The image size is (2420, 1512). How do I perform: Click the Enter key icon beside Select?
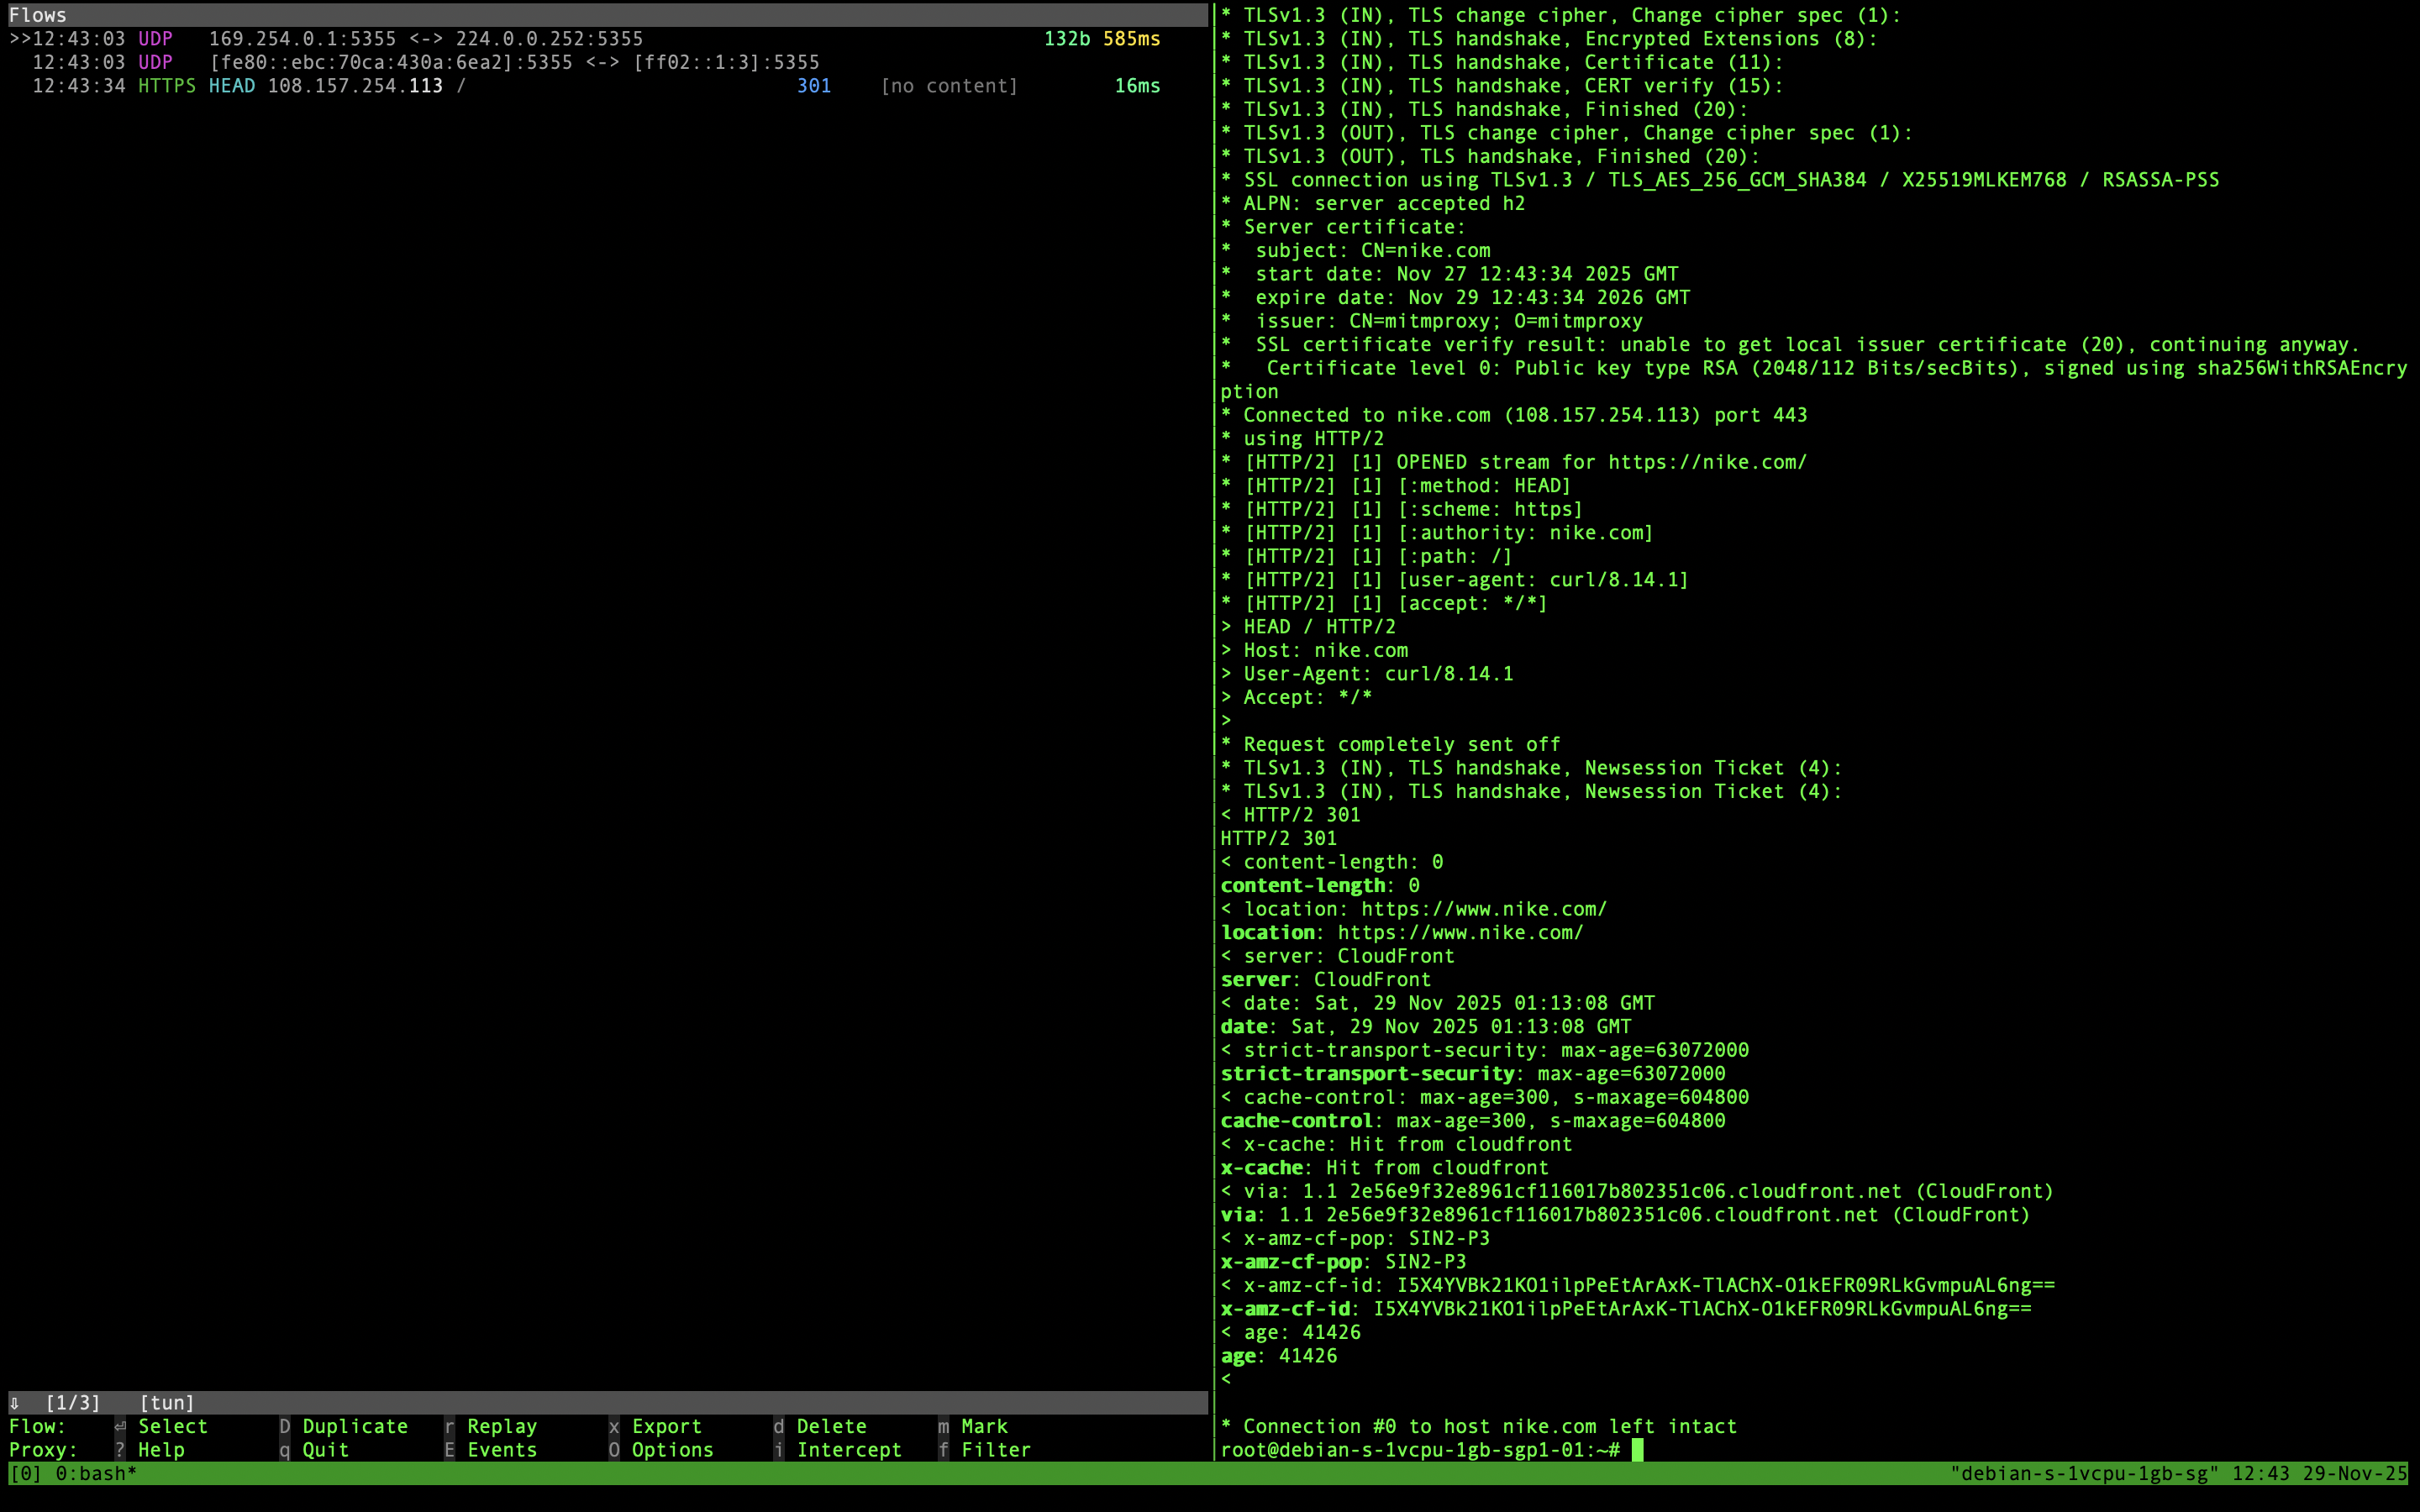[120, 1427]
